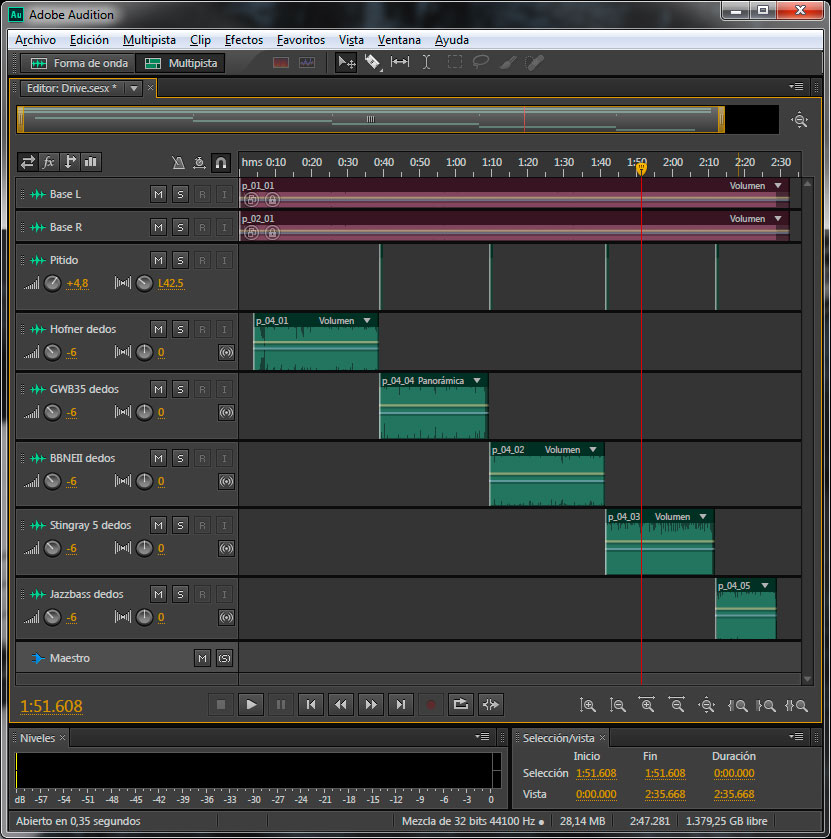Click the current time display 1:51.608
Screen dimensions: 831x839
(x=51, y=706)
